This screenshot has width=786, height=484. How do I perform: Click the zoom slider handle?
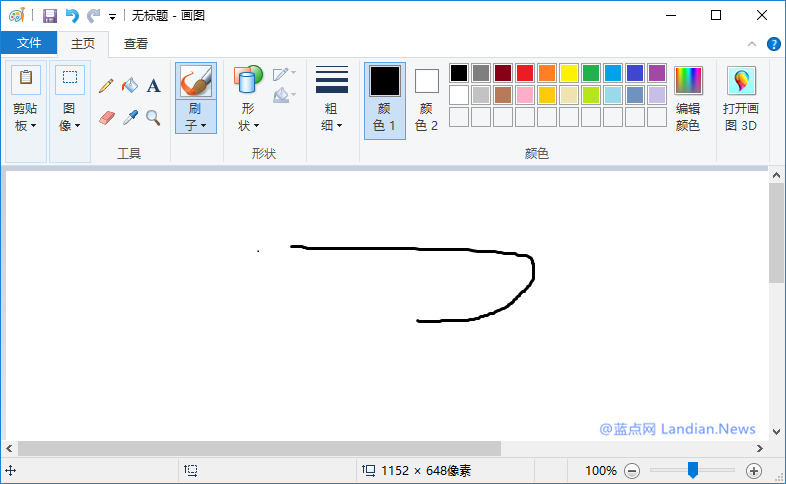click(x=693, y=470)
